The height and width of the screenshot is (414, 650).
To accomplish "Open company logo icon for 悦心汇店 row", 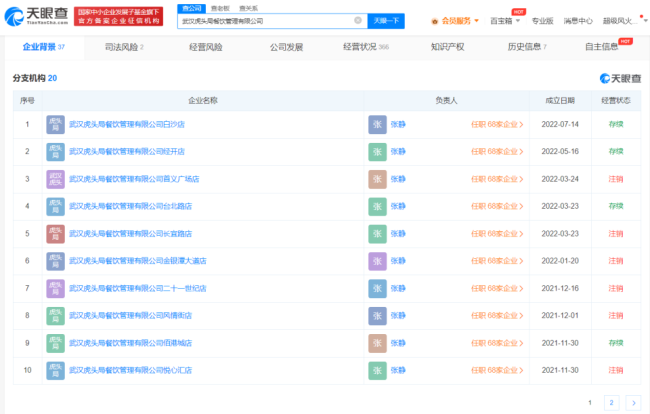I will 56,370.
